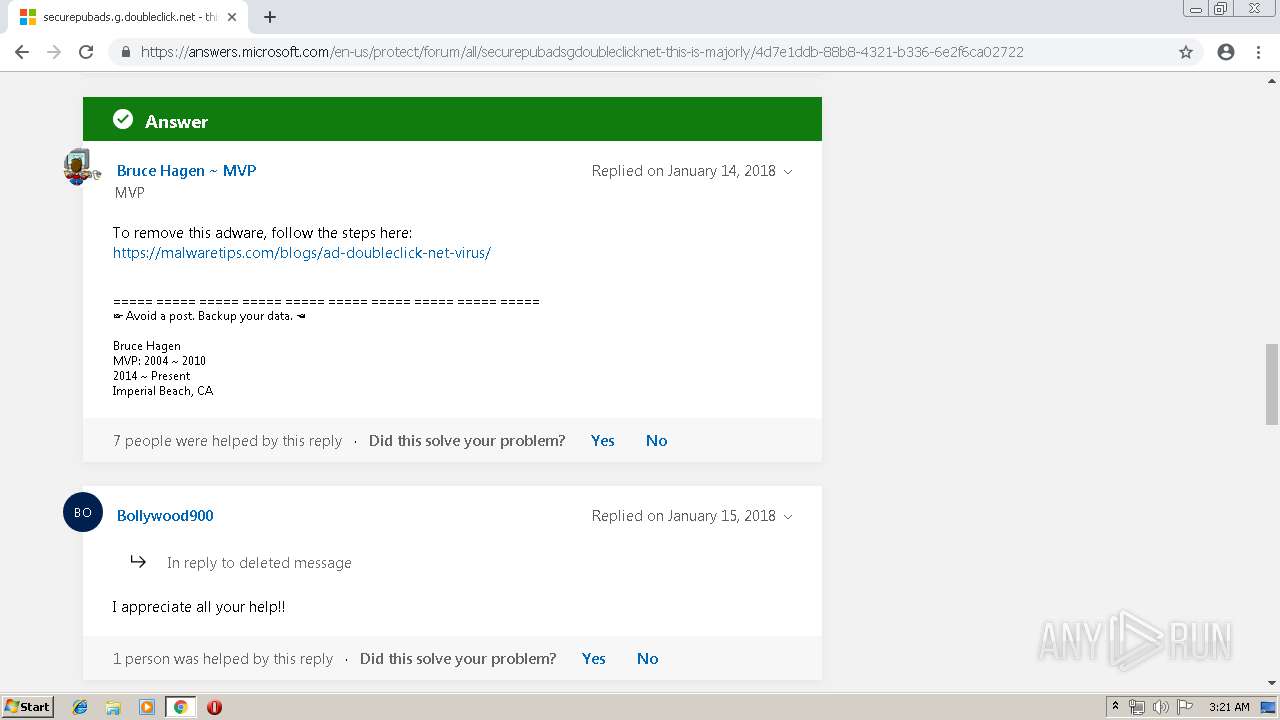This screenshot has height=720, width=1280.
Task: Open the Chrome profile account icon
Action: click(1226, 52)
